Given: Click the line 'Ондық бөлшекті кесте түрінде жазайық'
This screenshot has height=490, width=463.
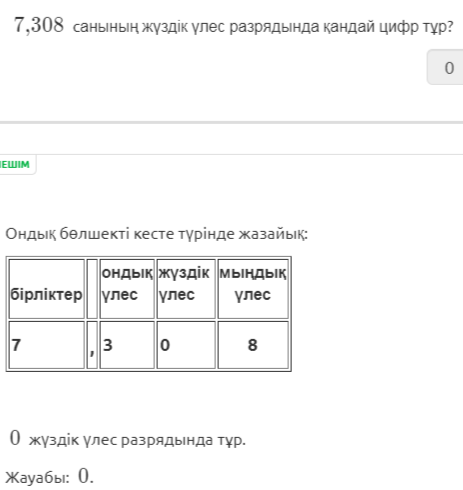Looking at the screenshot, I should click(157, 234).
